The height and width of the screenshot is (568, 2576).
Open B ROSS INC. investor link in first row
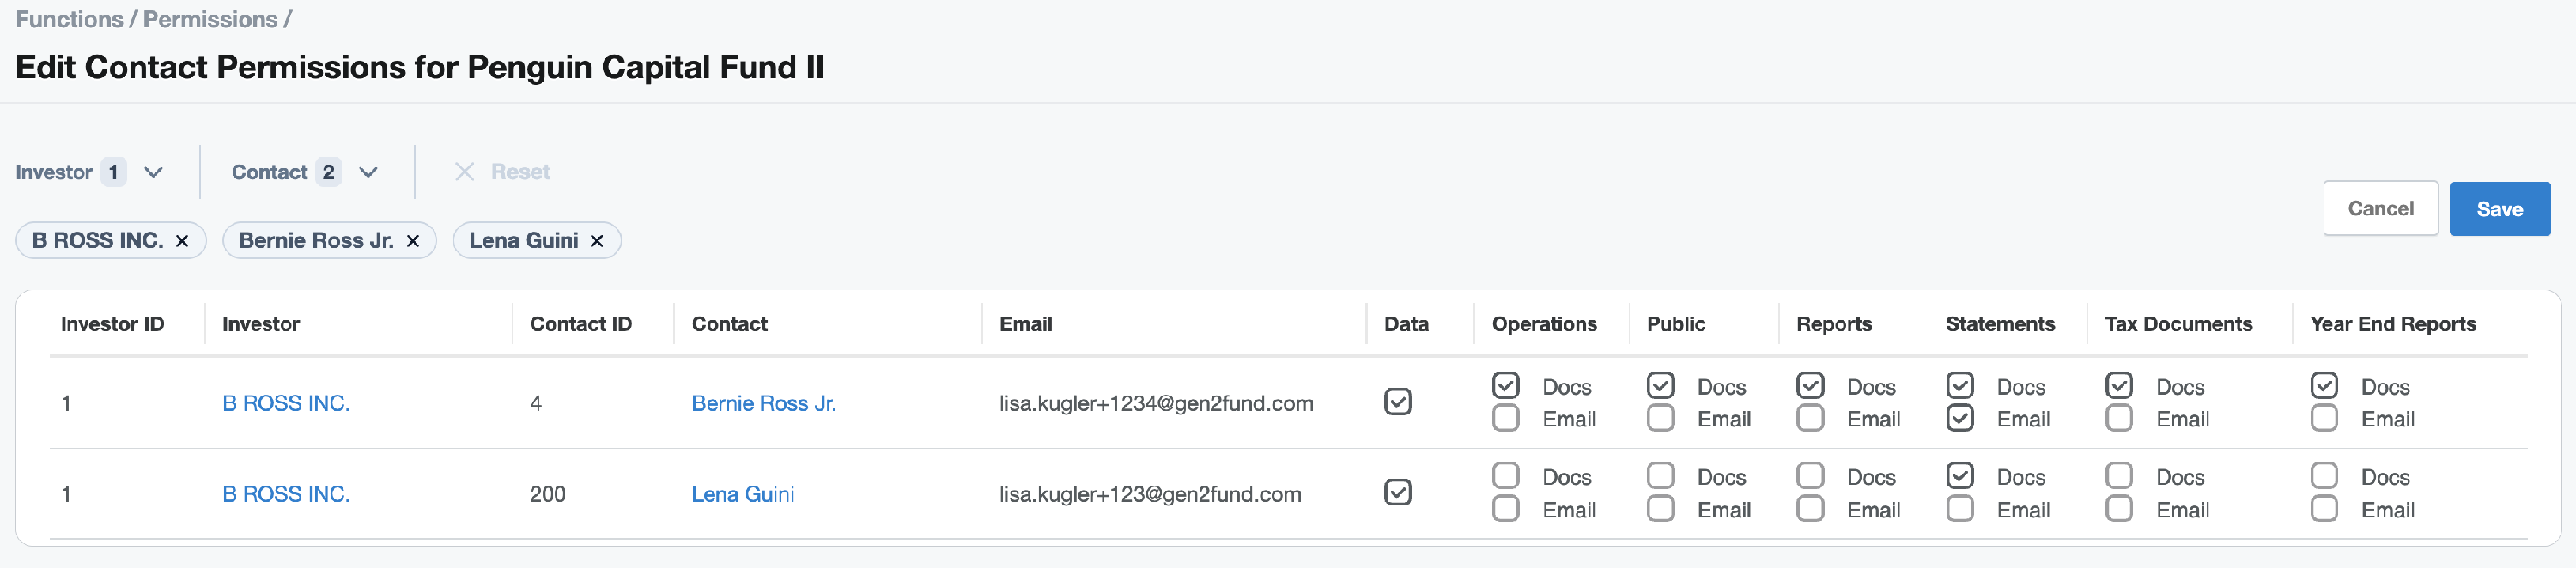(x=286, y=403)
